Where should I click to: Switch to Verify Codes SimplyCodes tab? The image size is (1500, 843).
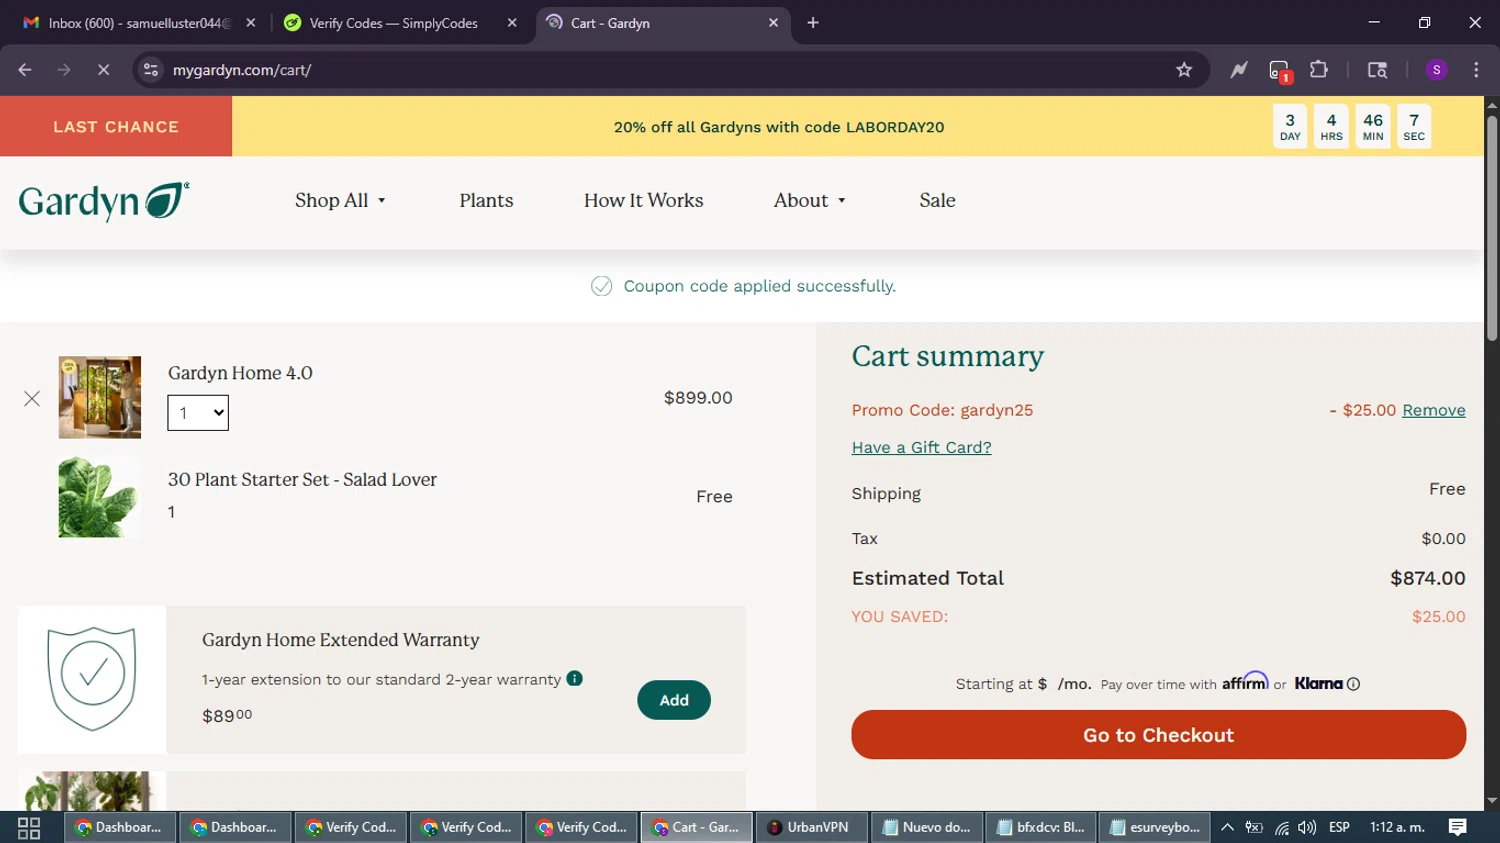400,23
